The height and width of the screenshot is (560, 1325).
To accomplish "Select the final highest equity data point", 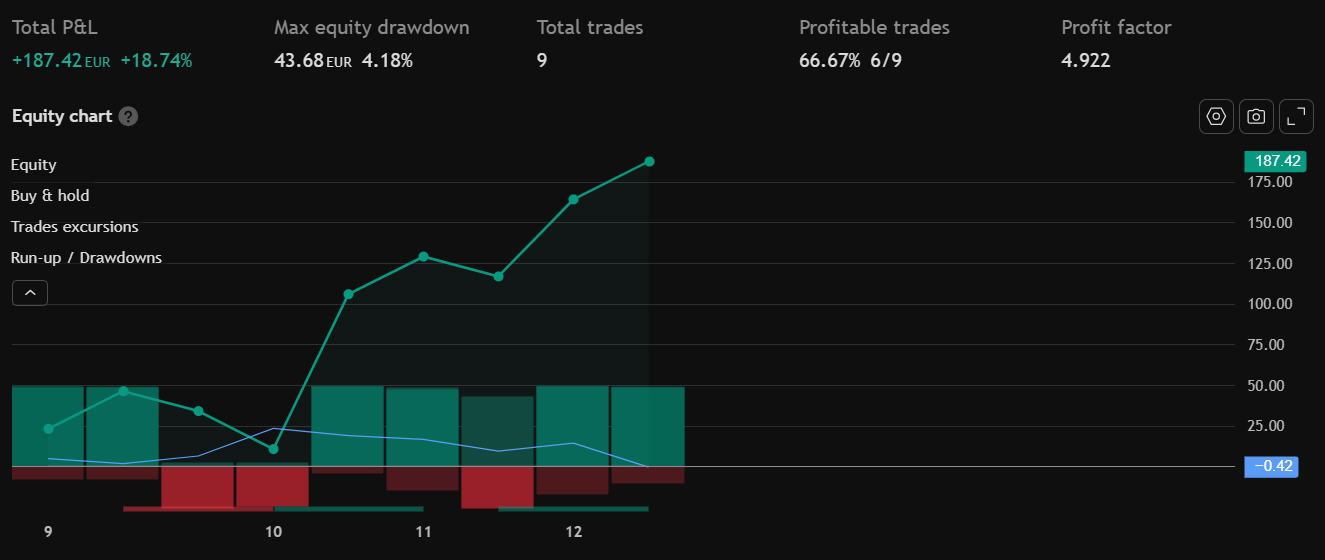I will click(649, 161).
